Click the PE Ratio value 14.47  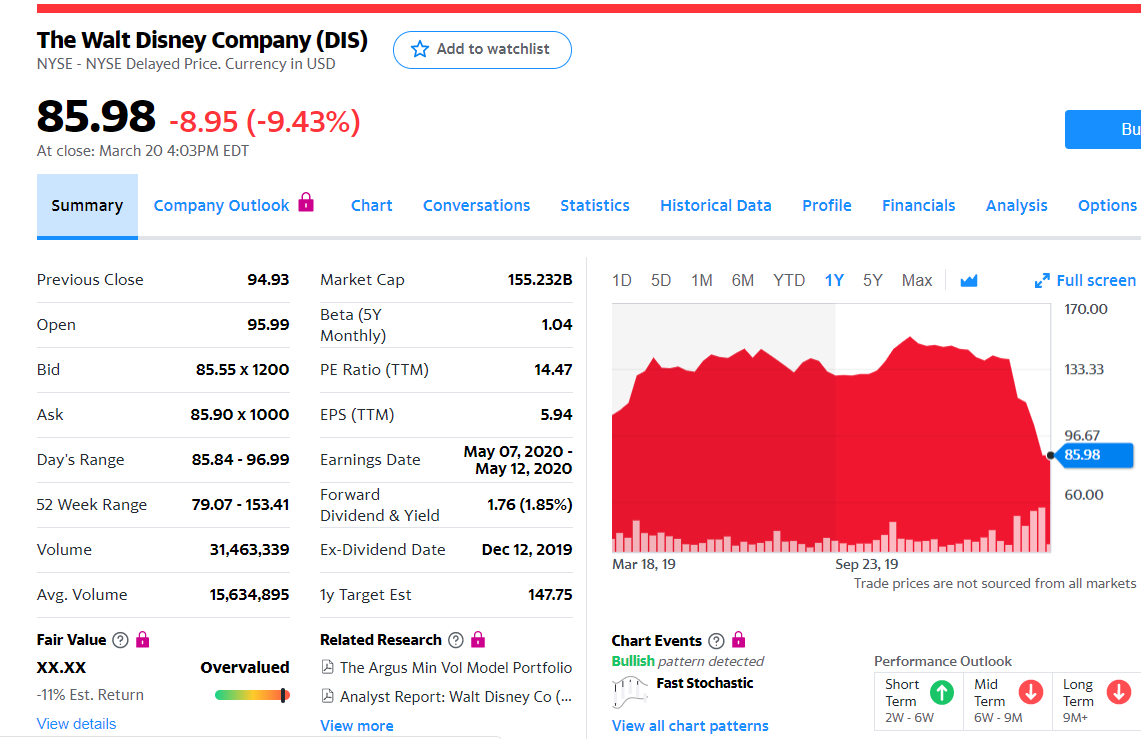click(553, 370)
